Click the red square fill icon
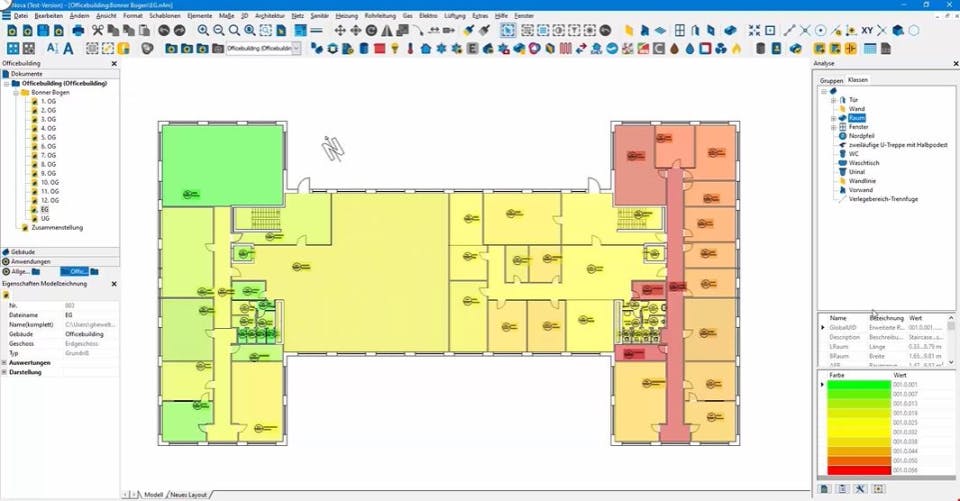The height and width of the screenshot is (501, 960). coord(380,48)
